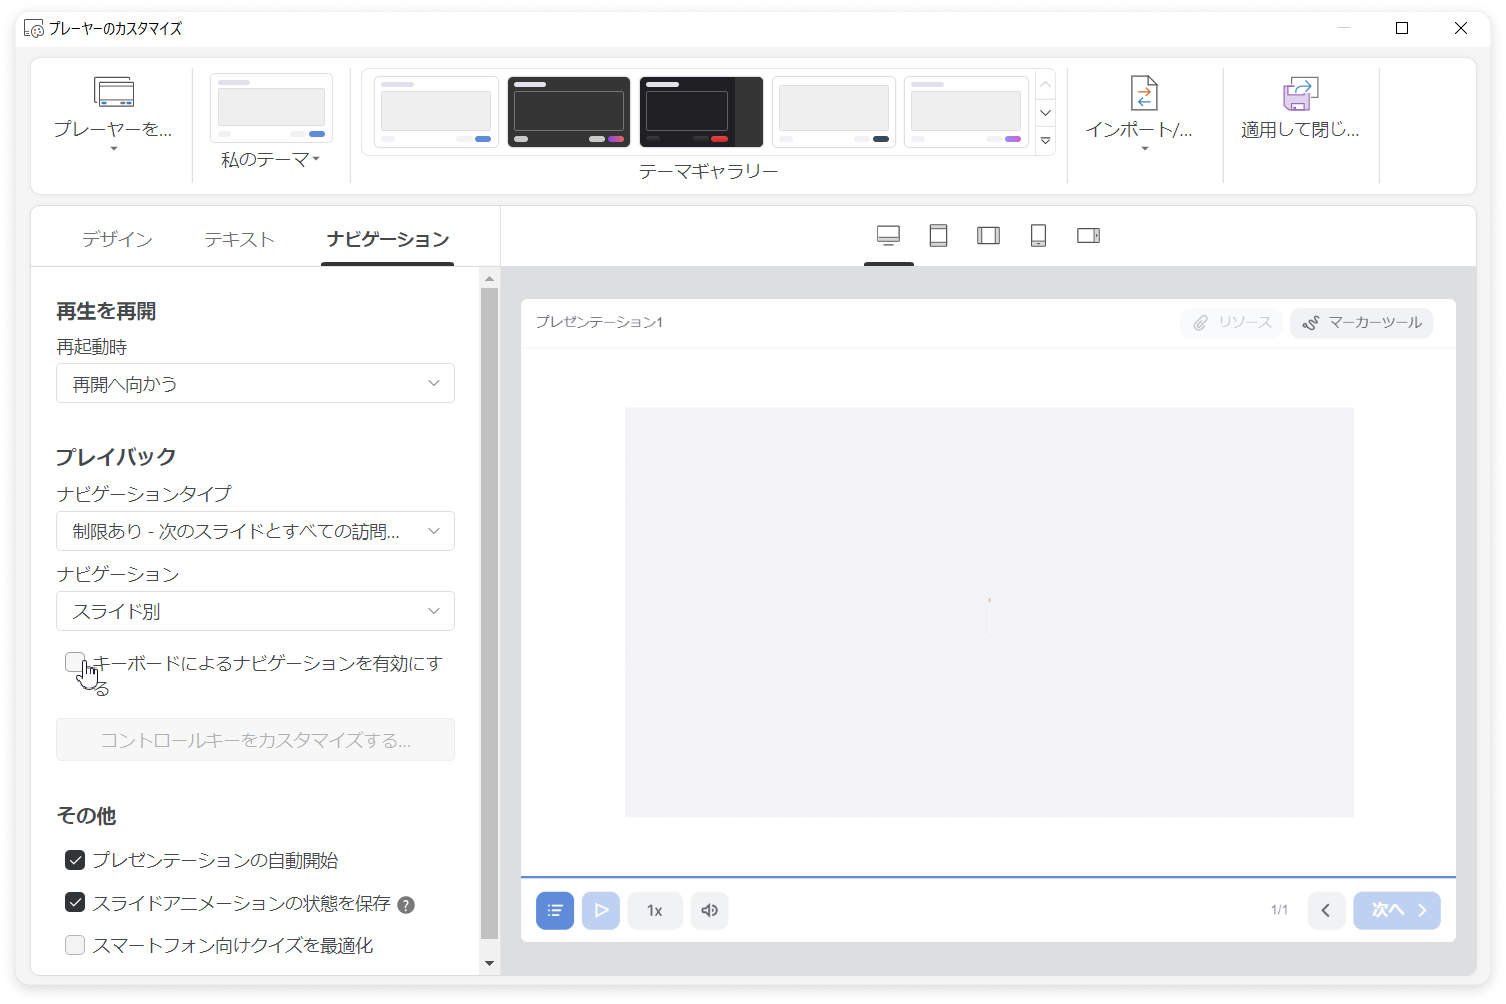The width and height of the screenshot is (1506, 1004).
Task: Click the volume speaker icon
Action: click(709, 910)
